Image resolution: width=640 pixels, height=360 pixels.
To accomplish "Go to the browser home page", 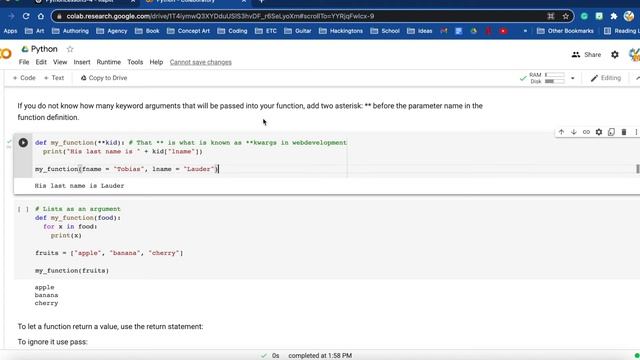I will (40, 16).
